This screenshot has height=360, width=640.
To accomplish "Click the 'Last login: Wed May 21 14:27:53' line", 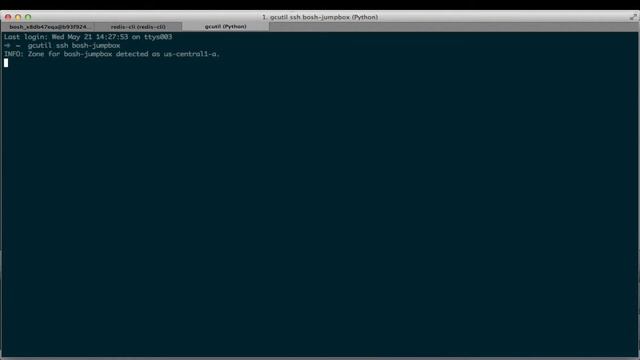I will (88, 37).
